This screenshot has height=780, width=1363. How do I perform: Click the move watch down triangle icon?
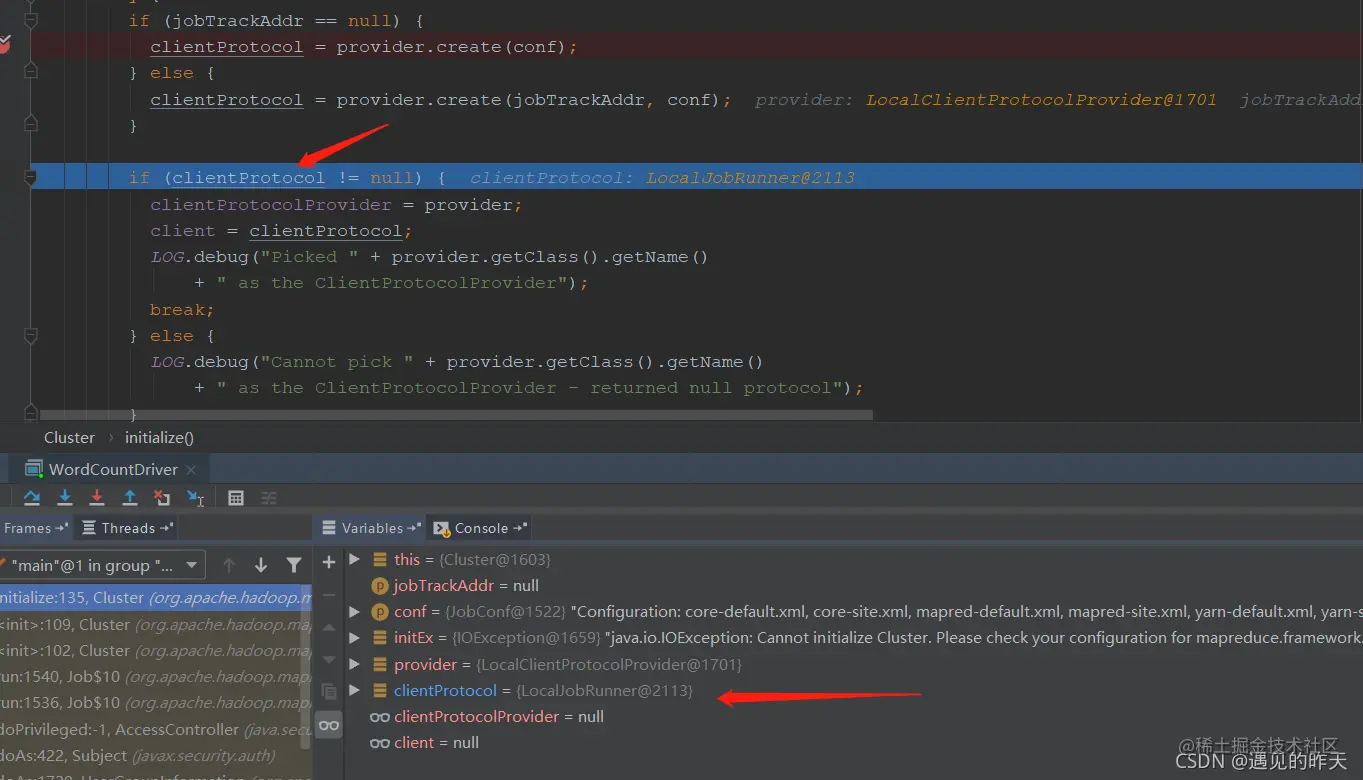pyautogui.click(x=329, y=659)
